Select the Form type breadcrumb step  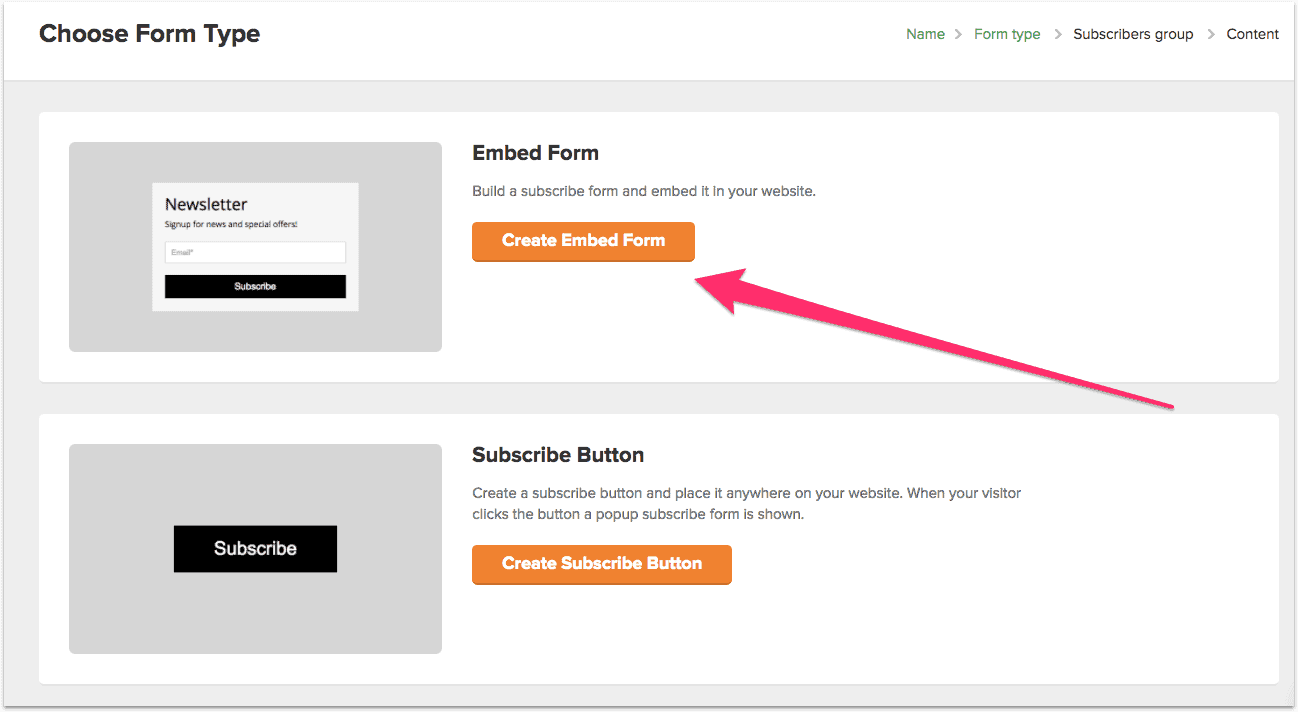tap(1007, 34)
